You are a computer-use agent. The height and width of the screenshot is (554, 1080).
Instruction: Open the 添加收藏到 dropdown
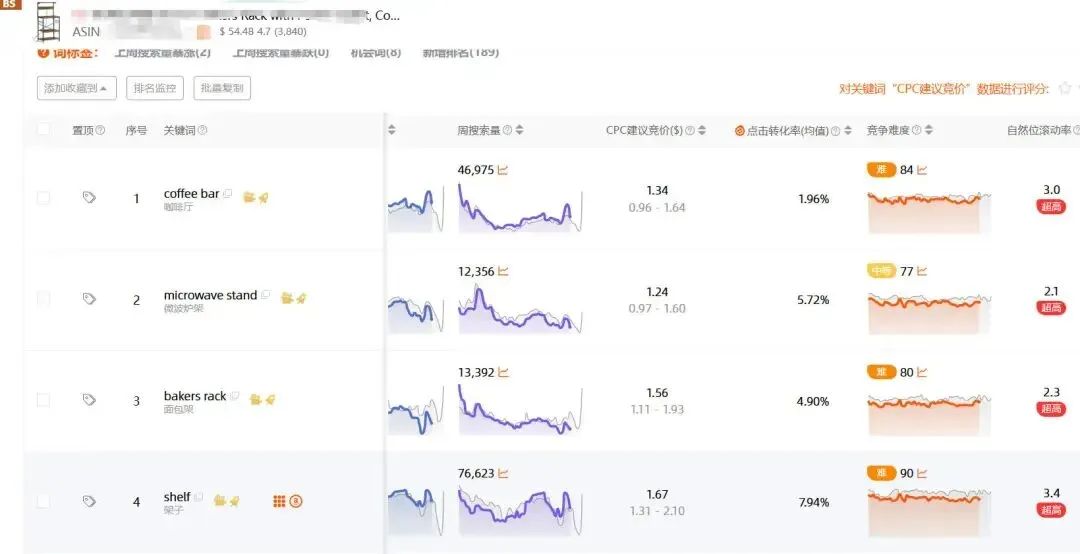click(76, 88)
